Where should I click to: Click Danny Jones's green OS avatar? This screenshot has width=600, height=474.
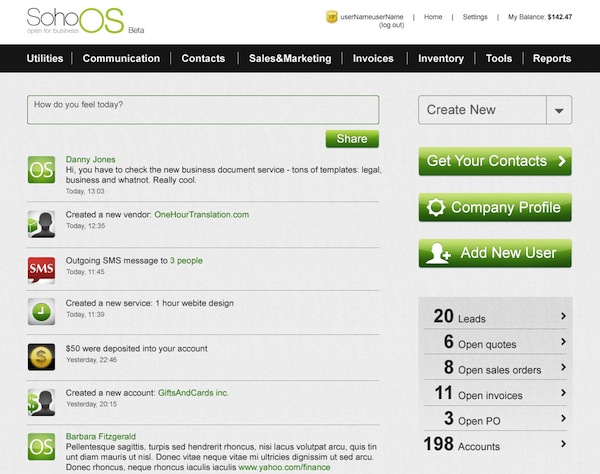(x=42, y=169)
